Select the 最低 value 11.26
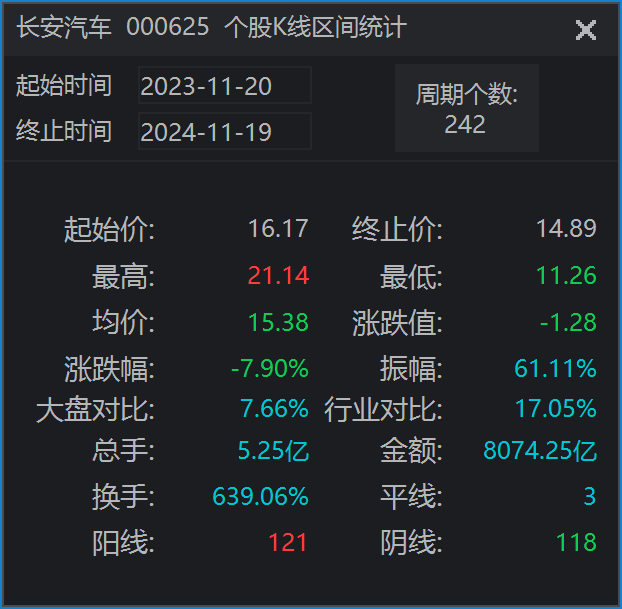 [566, 275]
